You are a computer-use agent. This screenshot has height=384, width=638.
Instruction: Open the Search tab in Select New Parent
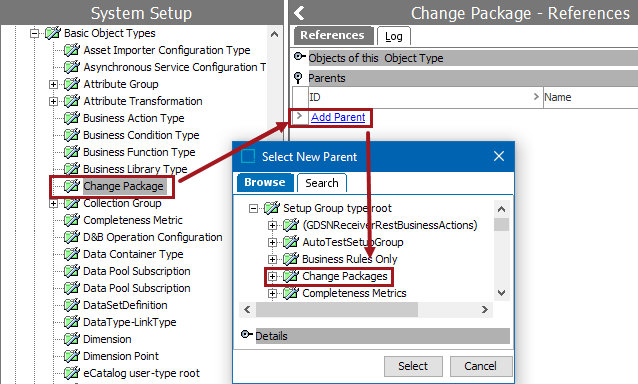click(322, 183)
